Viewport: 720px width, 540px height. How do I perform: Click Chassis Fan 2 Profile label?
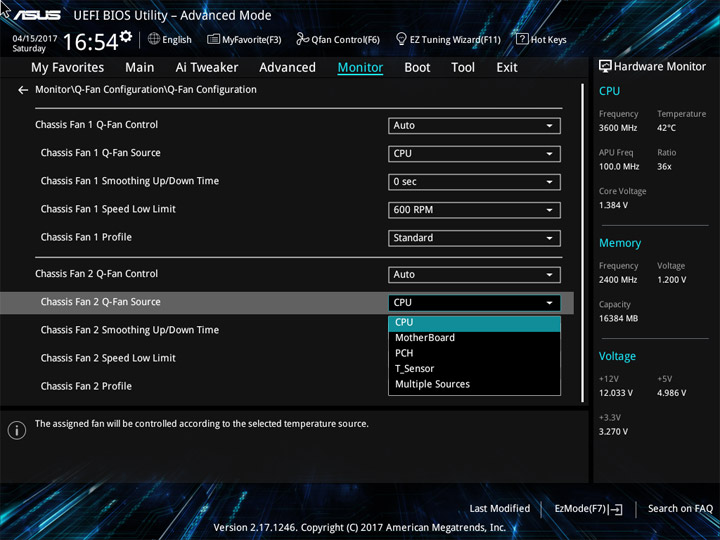point(86,386)
